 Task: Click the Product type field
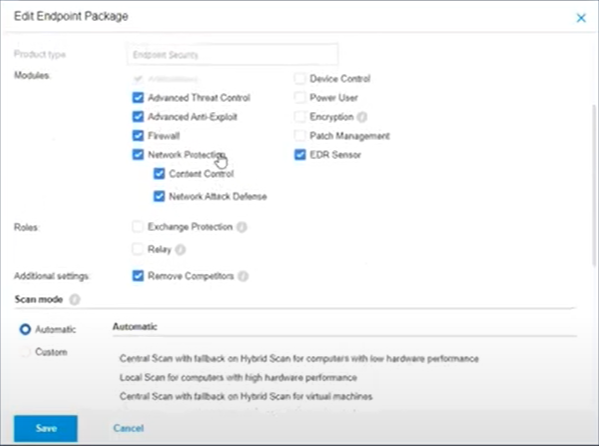coord(232,55)
